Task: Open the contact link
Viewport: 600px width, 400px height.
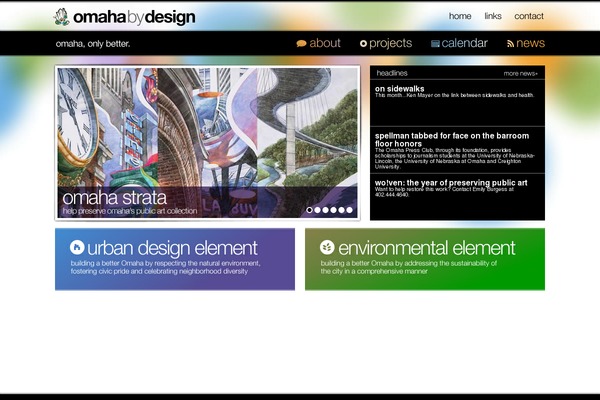Action: pyautogui.click(x=529, y=16)
